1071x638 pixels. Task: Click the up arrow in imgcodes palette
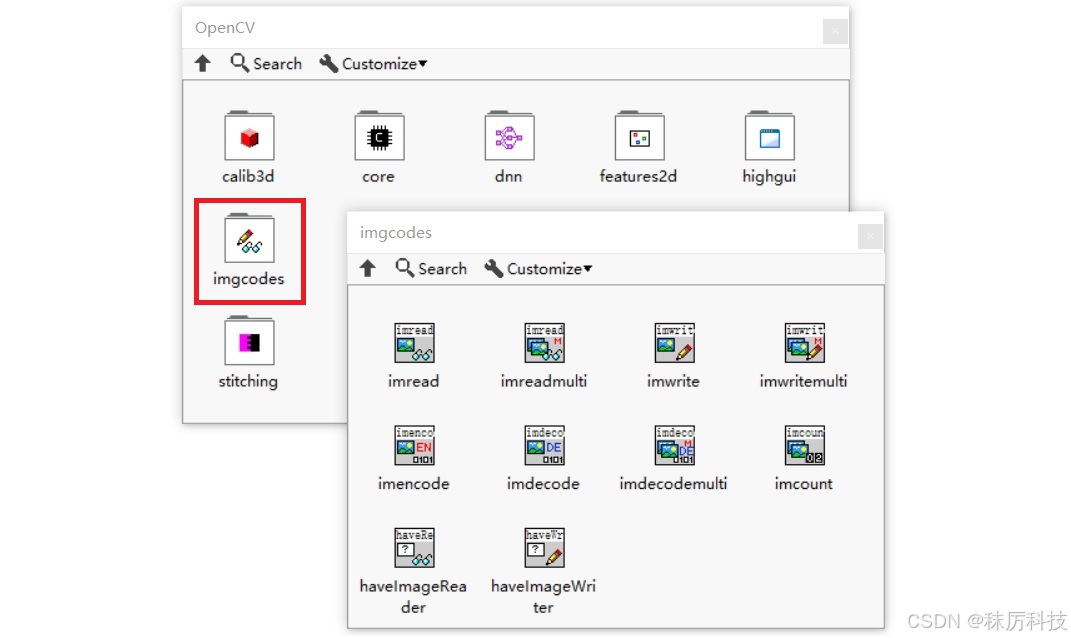pos(367,268)
